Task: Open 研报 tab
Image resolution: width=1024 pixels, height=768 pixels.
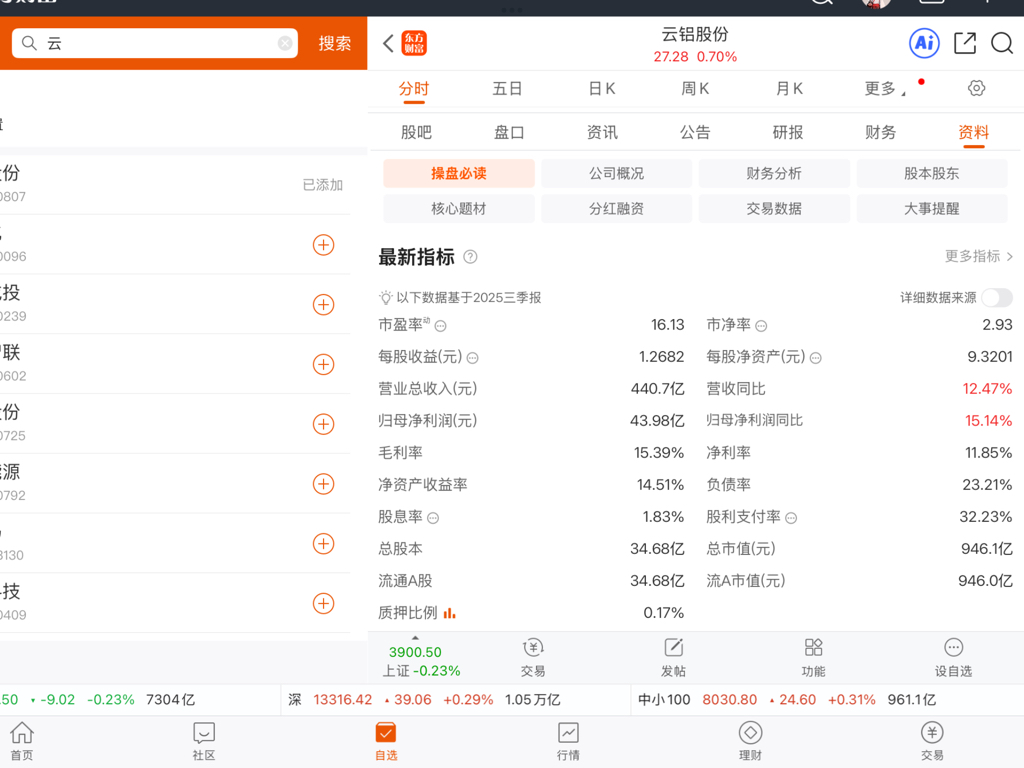Action: click(x=788, y=133)
